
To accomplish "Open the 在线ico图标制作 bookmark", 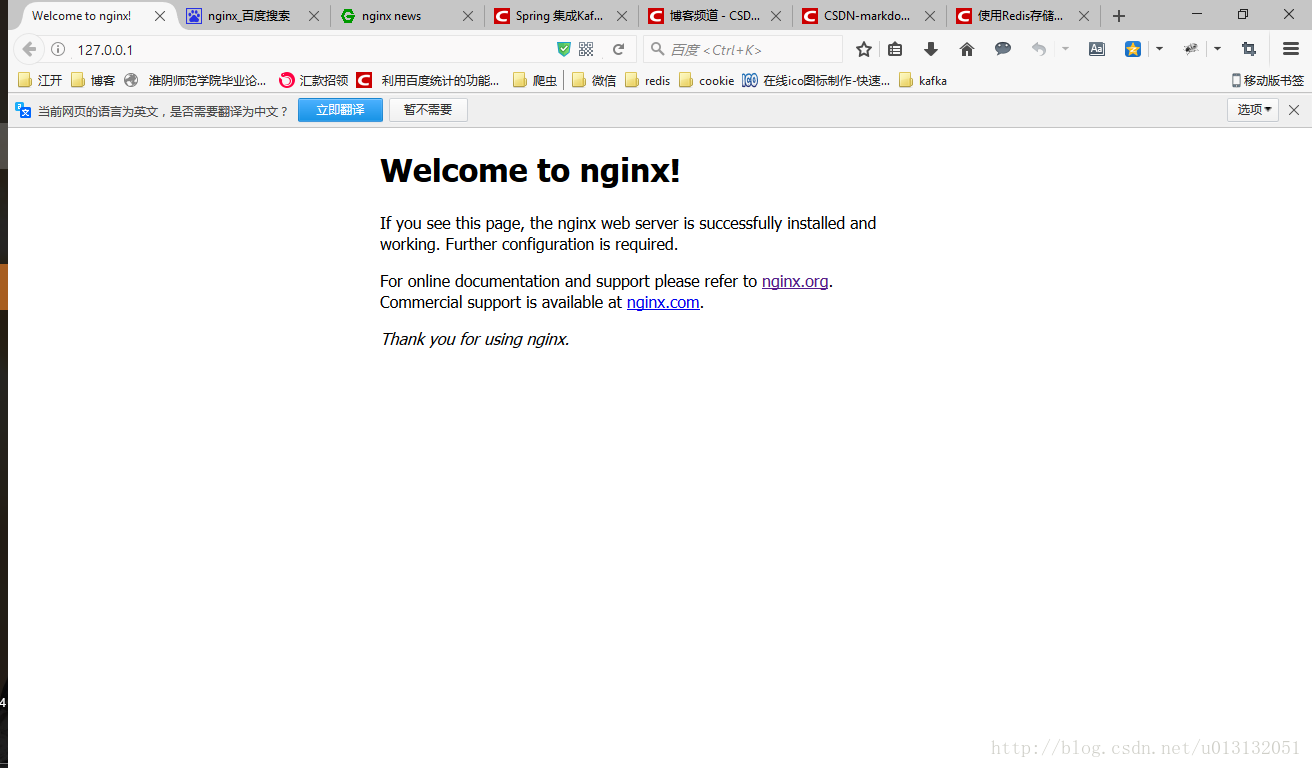I will click(x=816, y=81).
